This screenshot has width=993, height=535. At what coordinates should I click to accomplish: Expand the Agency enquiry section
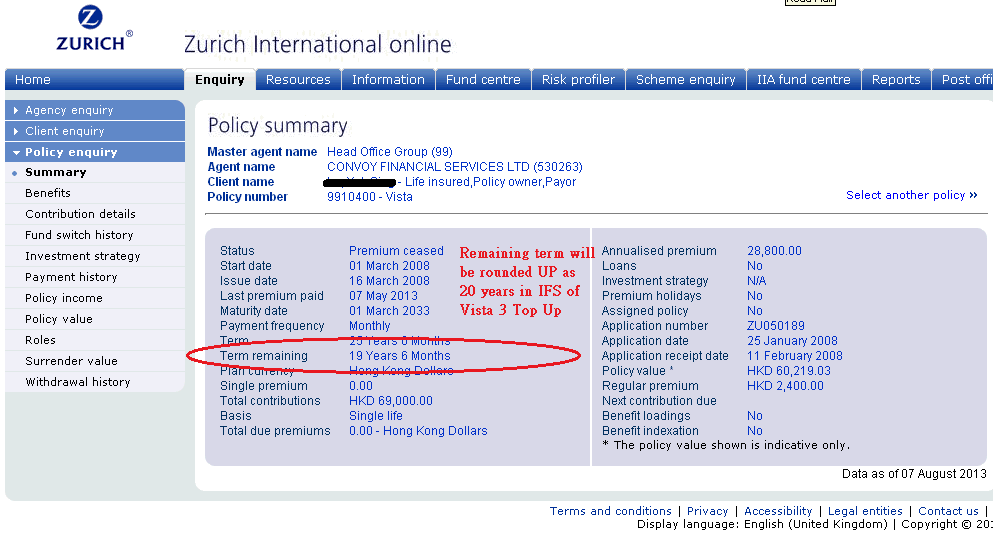(69, 110)
